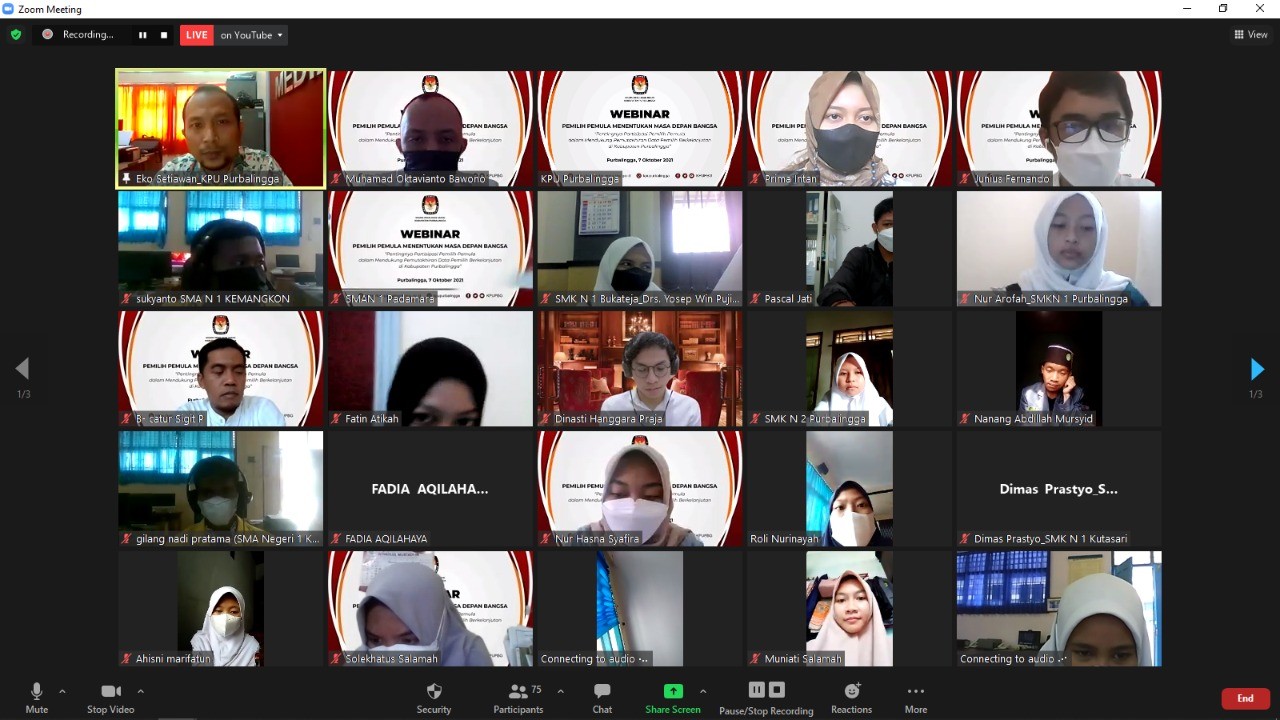Go to next page of participants
Viewport: 1280px width, 720px height.
(x=1257, y=369)
